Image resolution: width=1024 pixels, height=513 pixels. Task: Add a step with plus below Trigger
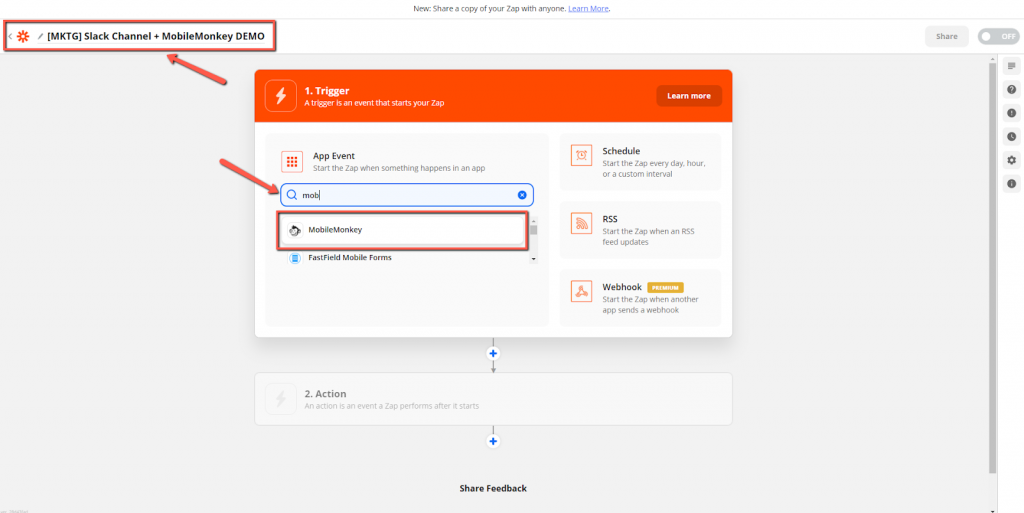(x=493, y=353)
